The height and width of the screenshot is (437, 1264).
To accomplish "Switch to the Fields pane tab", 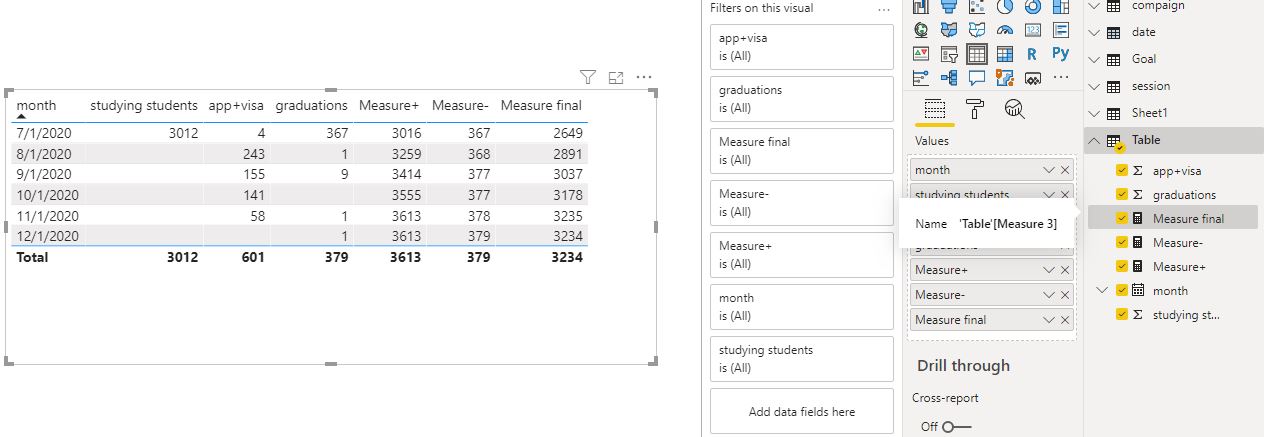I will coord(934,109).
